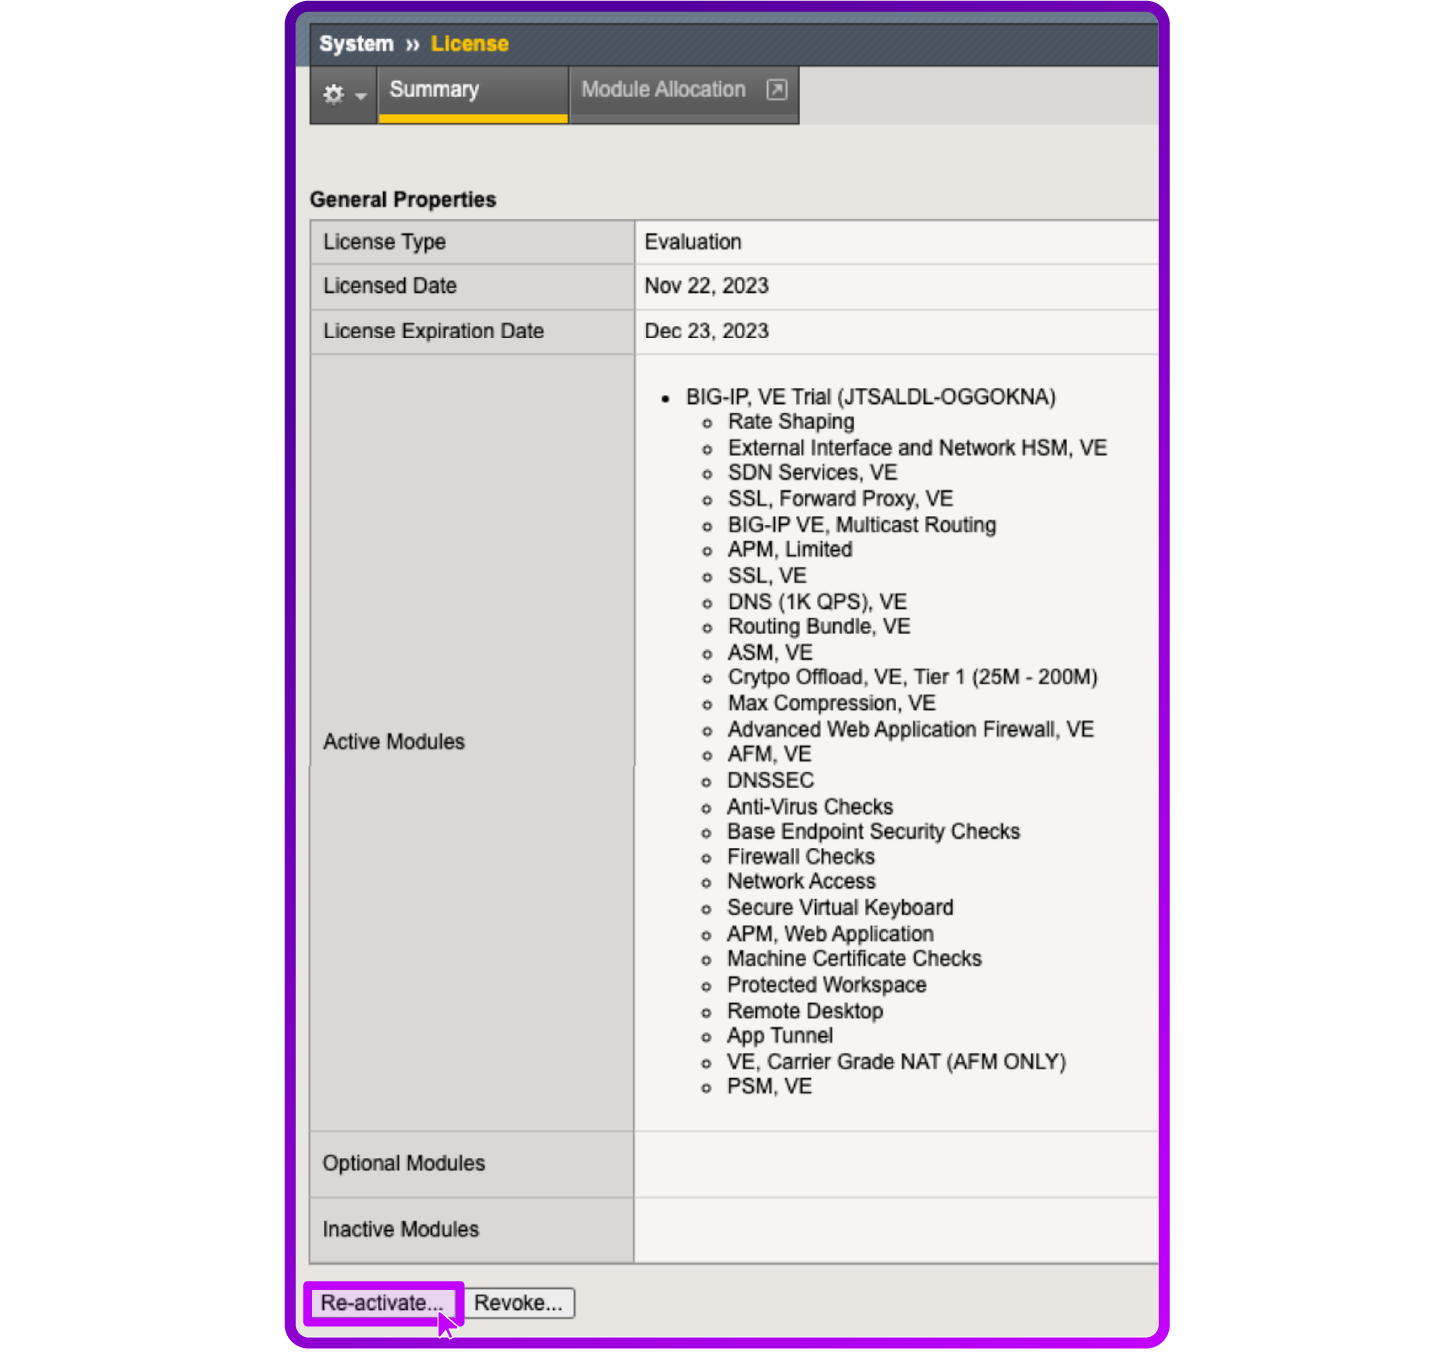1456x1357 pixels.
Task: Click the Active Modules label
Action: [394, 742]
